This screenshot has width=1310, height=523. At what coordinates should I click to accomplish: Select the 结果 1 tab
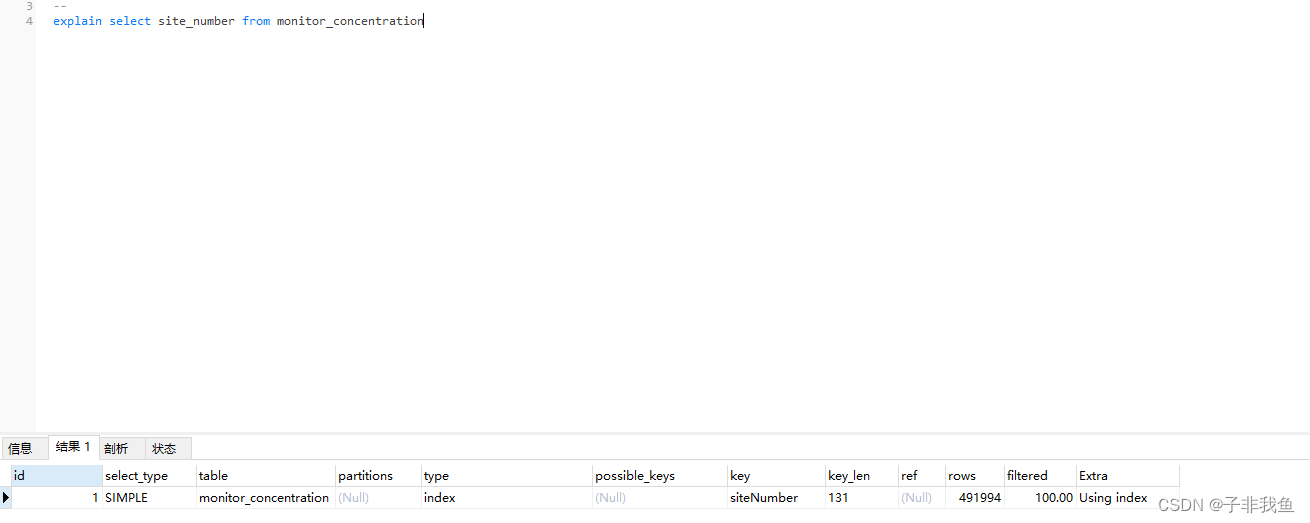click(x=73, y=447)
